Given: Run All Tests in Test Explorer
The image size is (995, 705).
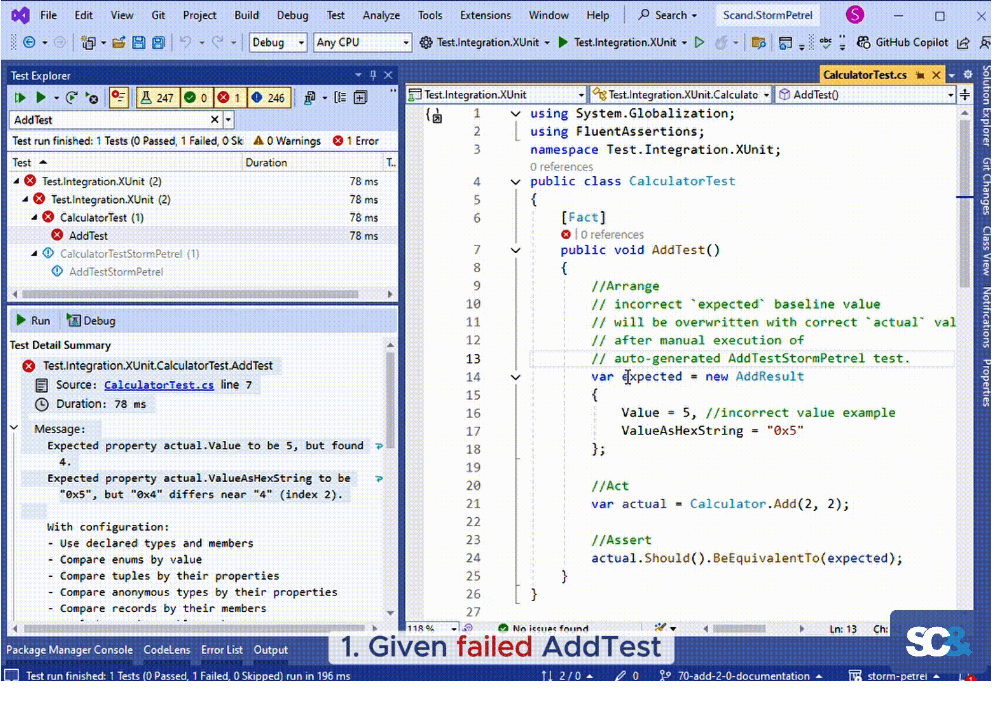Looking at the screenshot, I should 20,98.
